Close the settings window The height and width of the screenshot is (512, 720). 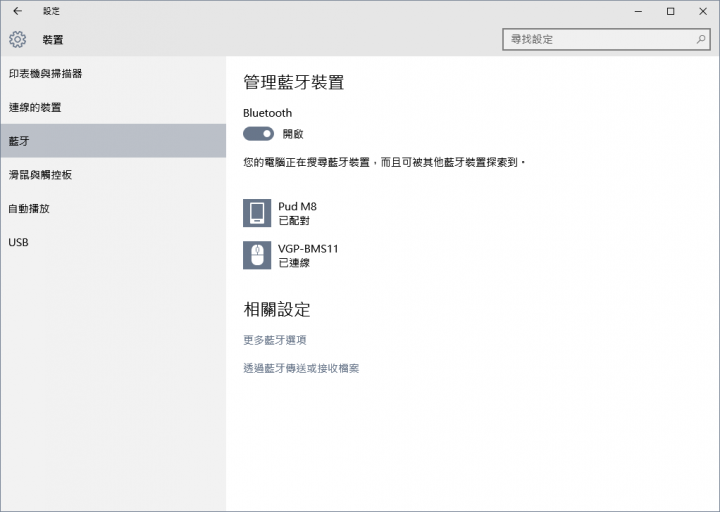tap(703, 11)
